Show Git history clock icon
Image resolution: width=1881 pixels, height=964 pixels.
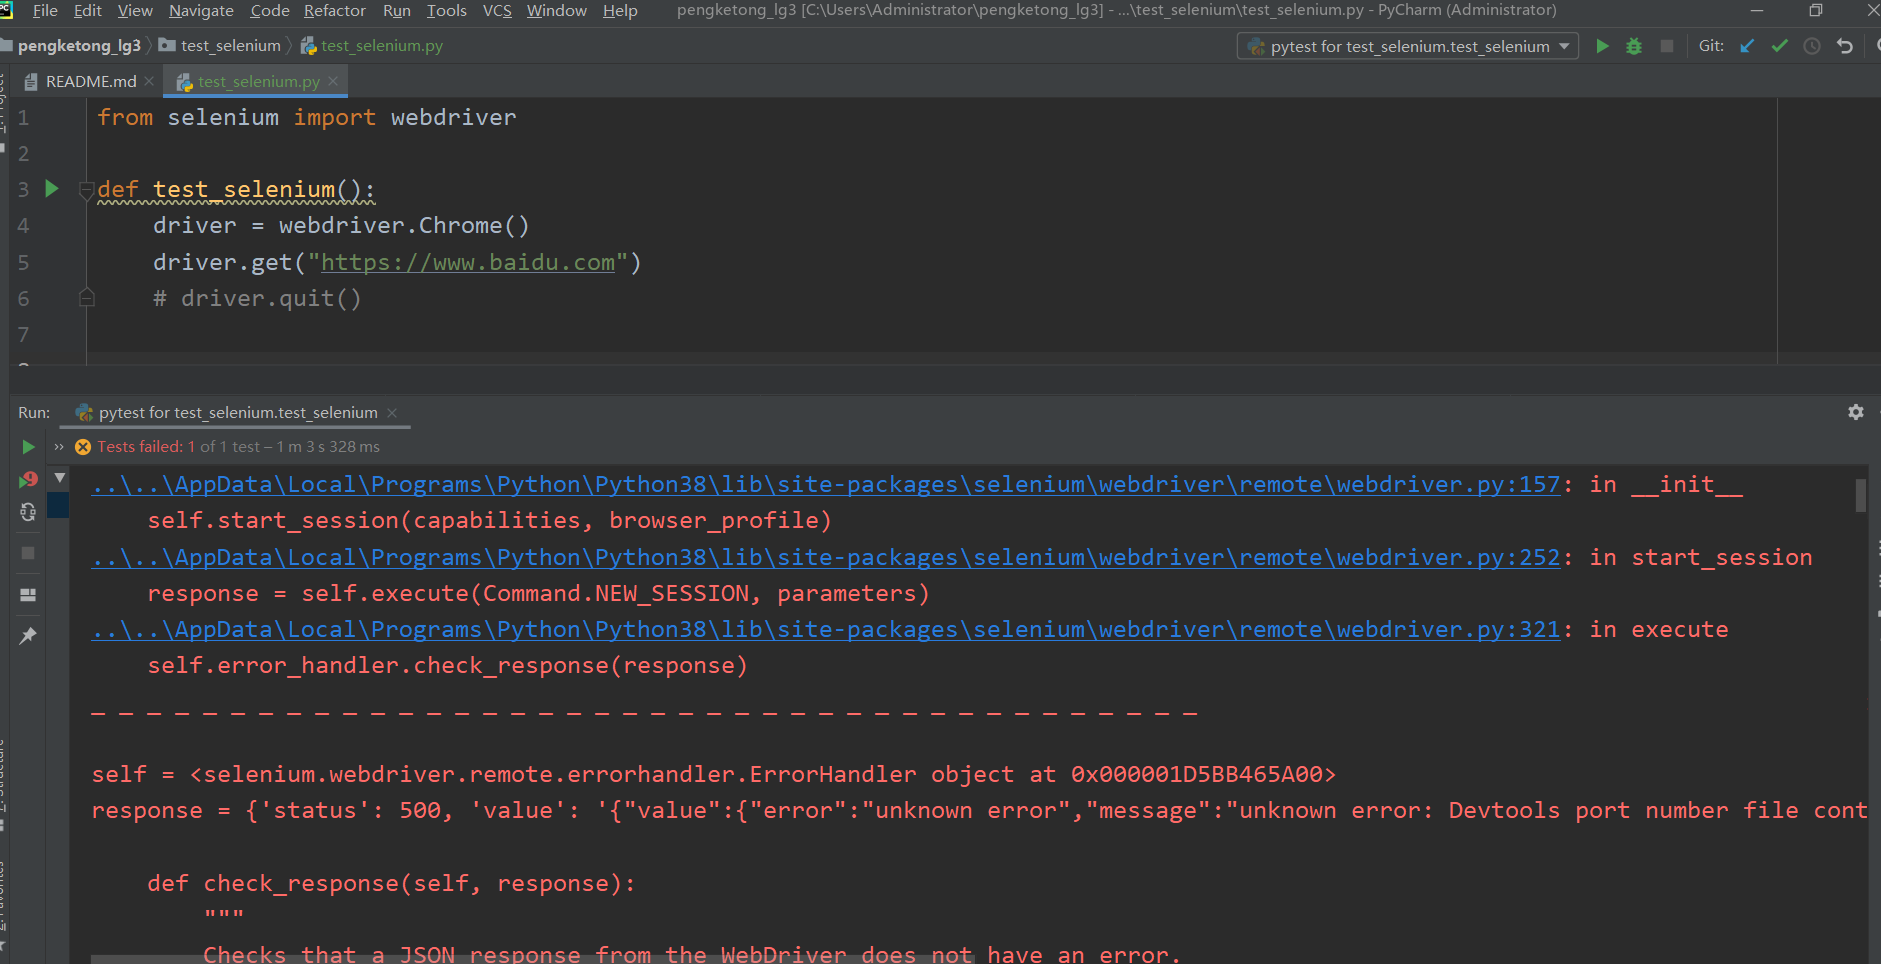[x=1811, y=46]
